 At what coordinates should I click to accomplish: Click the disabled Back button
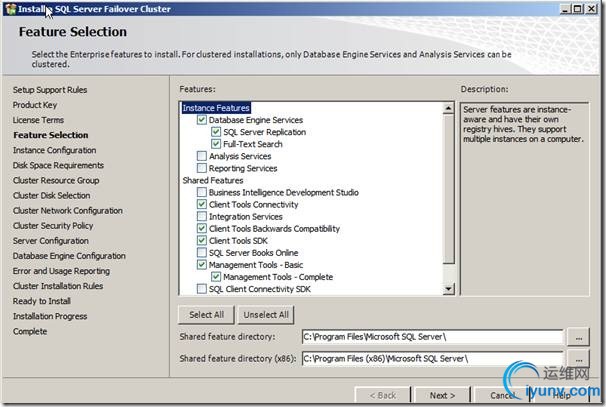point(383,395)
